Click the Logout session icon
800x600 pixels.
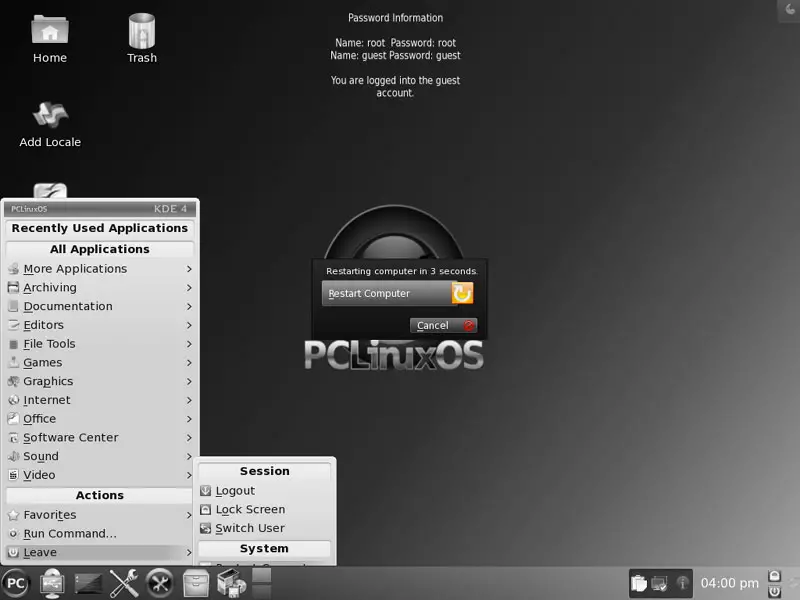pos(206,491)
